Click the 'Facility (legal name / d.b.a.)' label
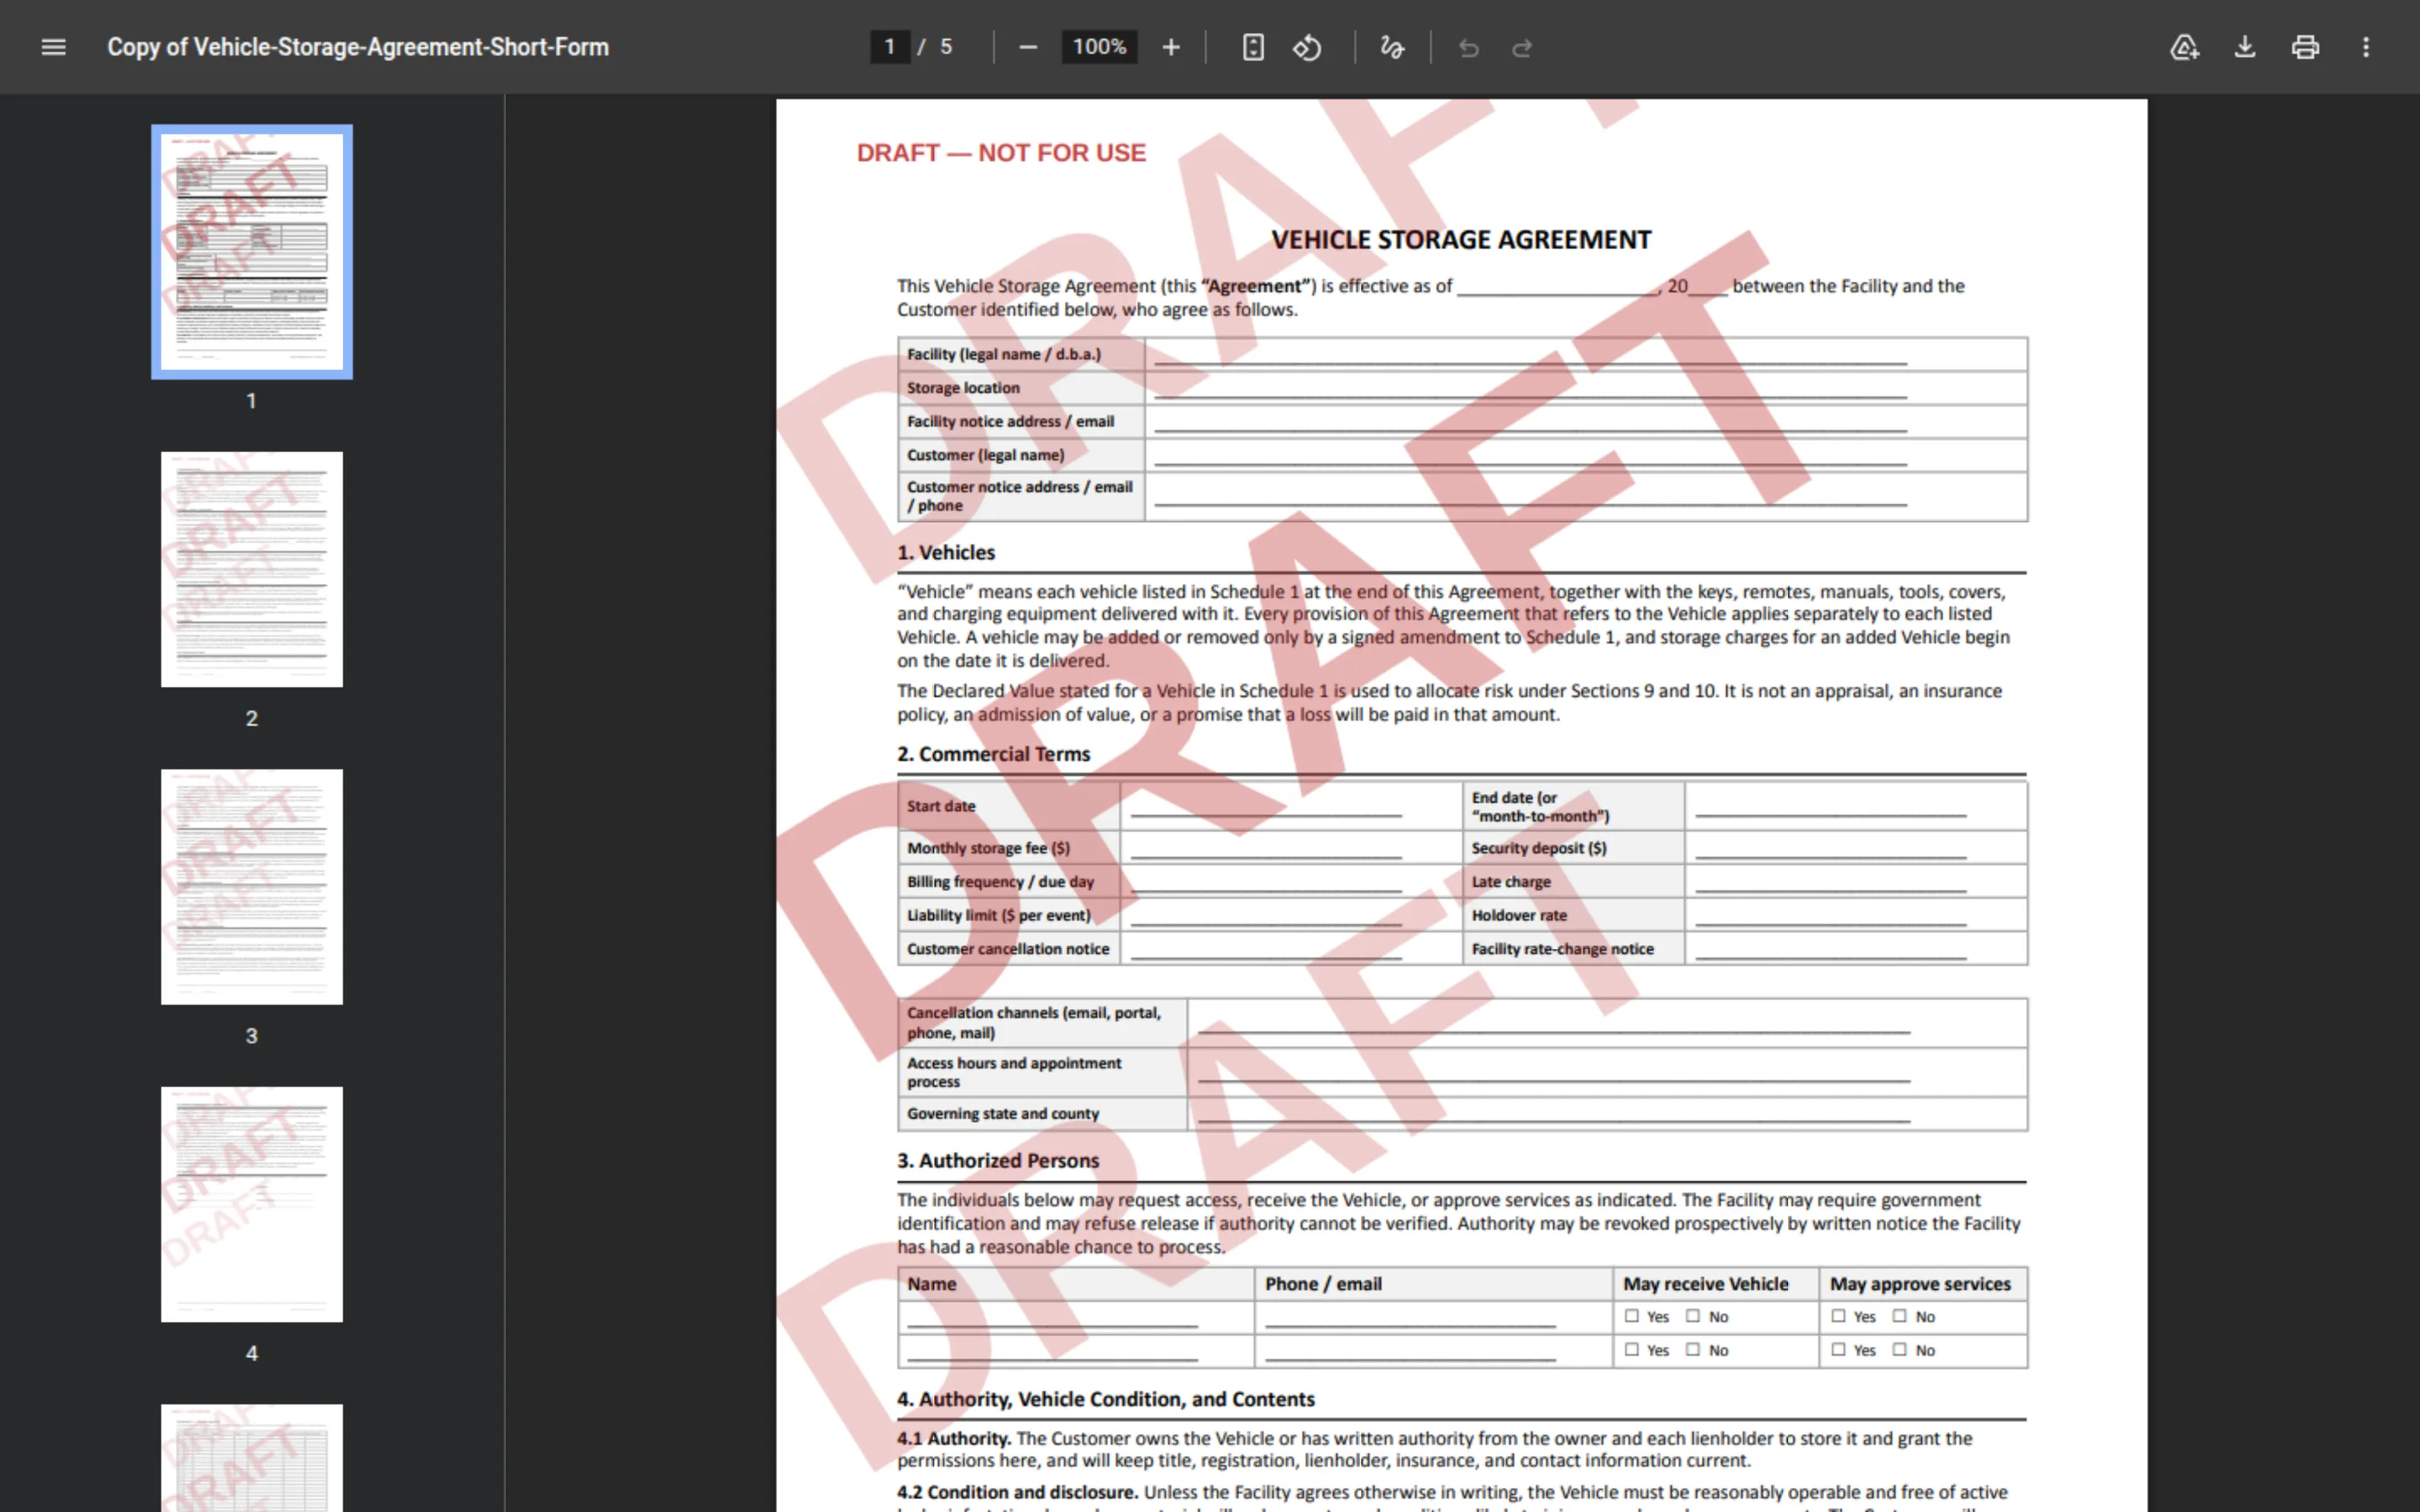2420x1512 pixels. tap(1004, 354)
